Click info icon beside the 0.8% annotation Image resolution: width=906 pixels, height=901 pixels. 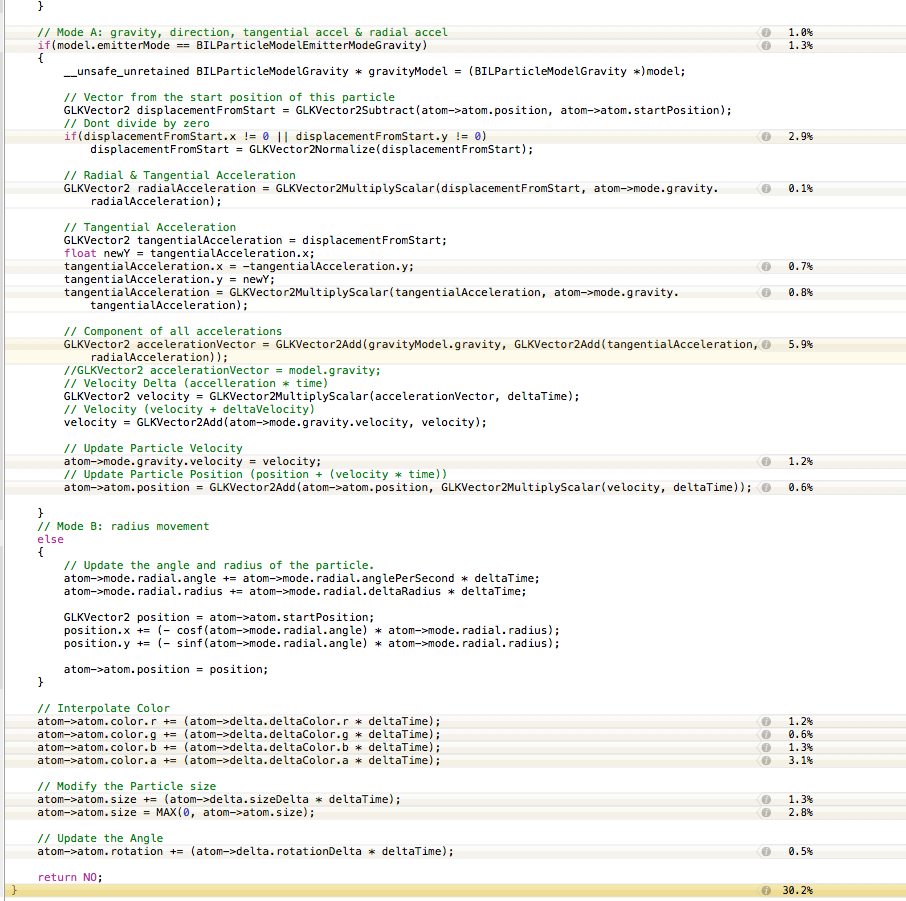coord(765,293)
